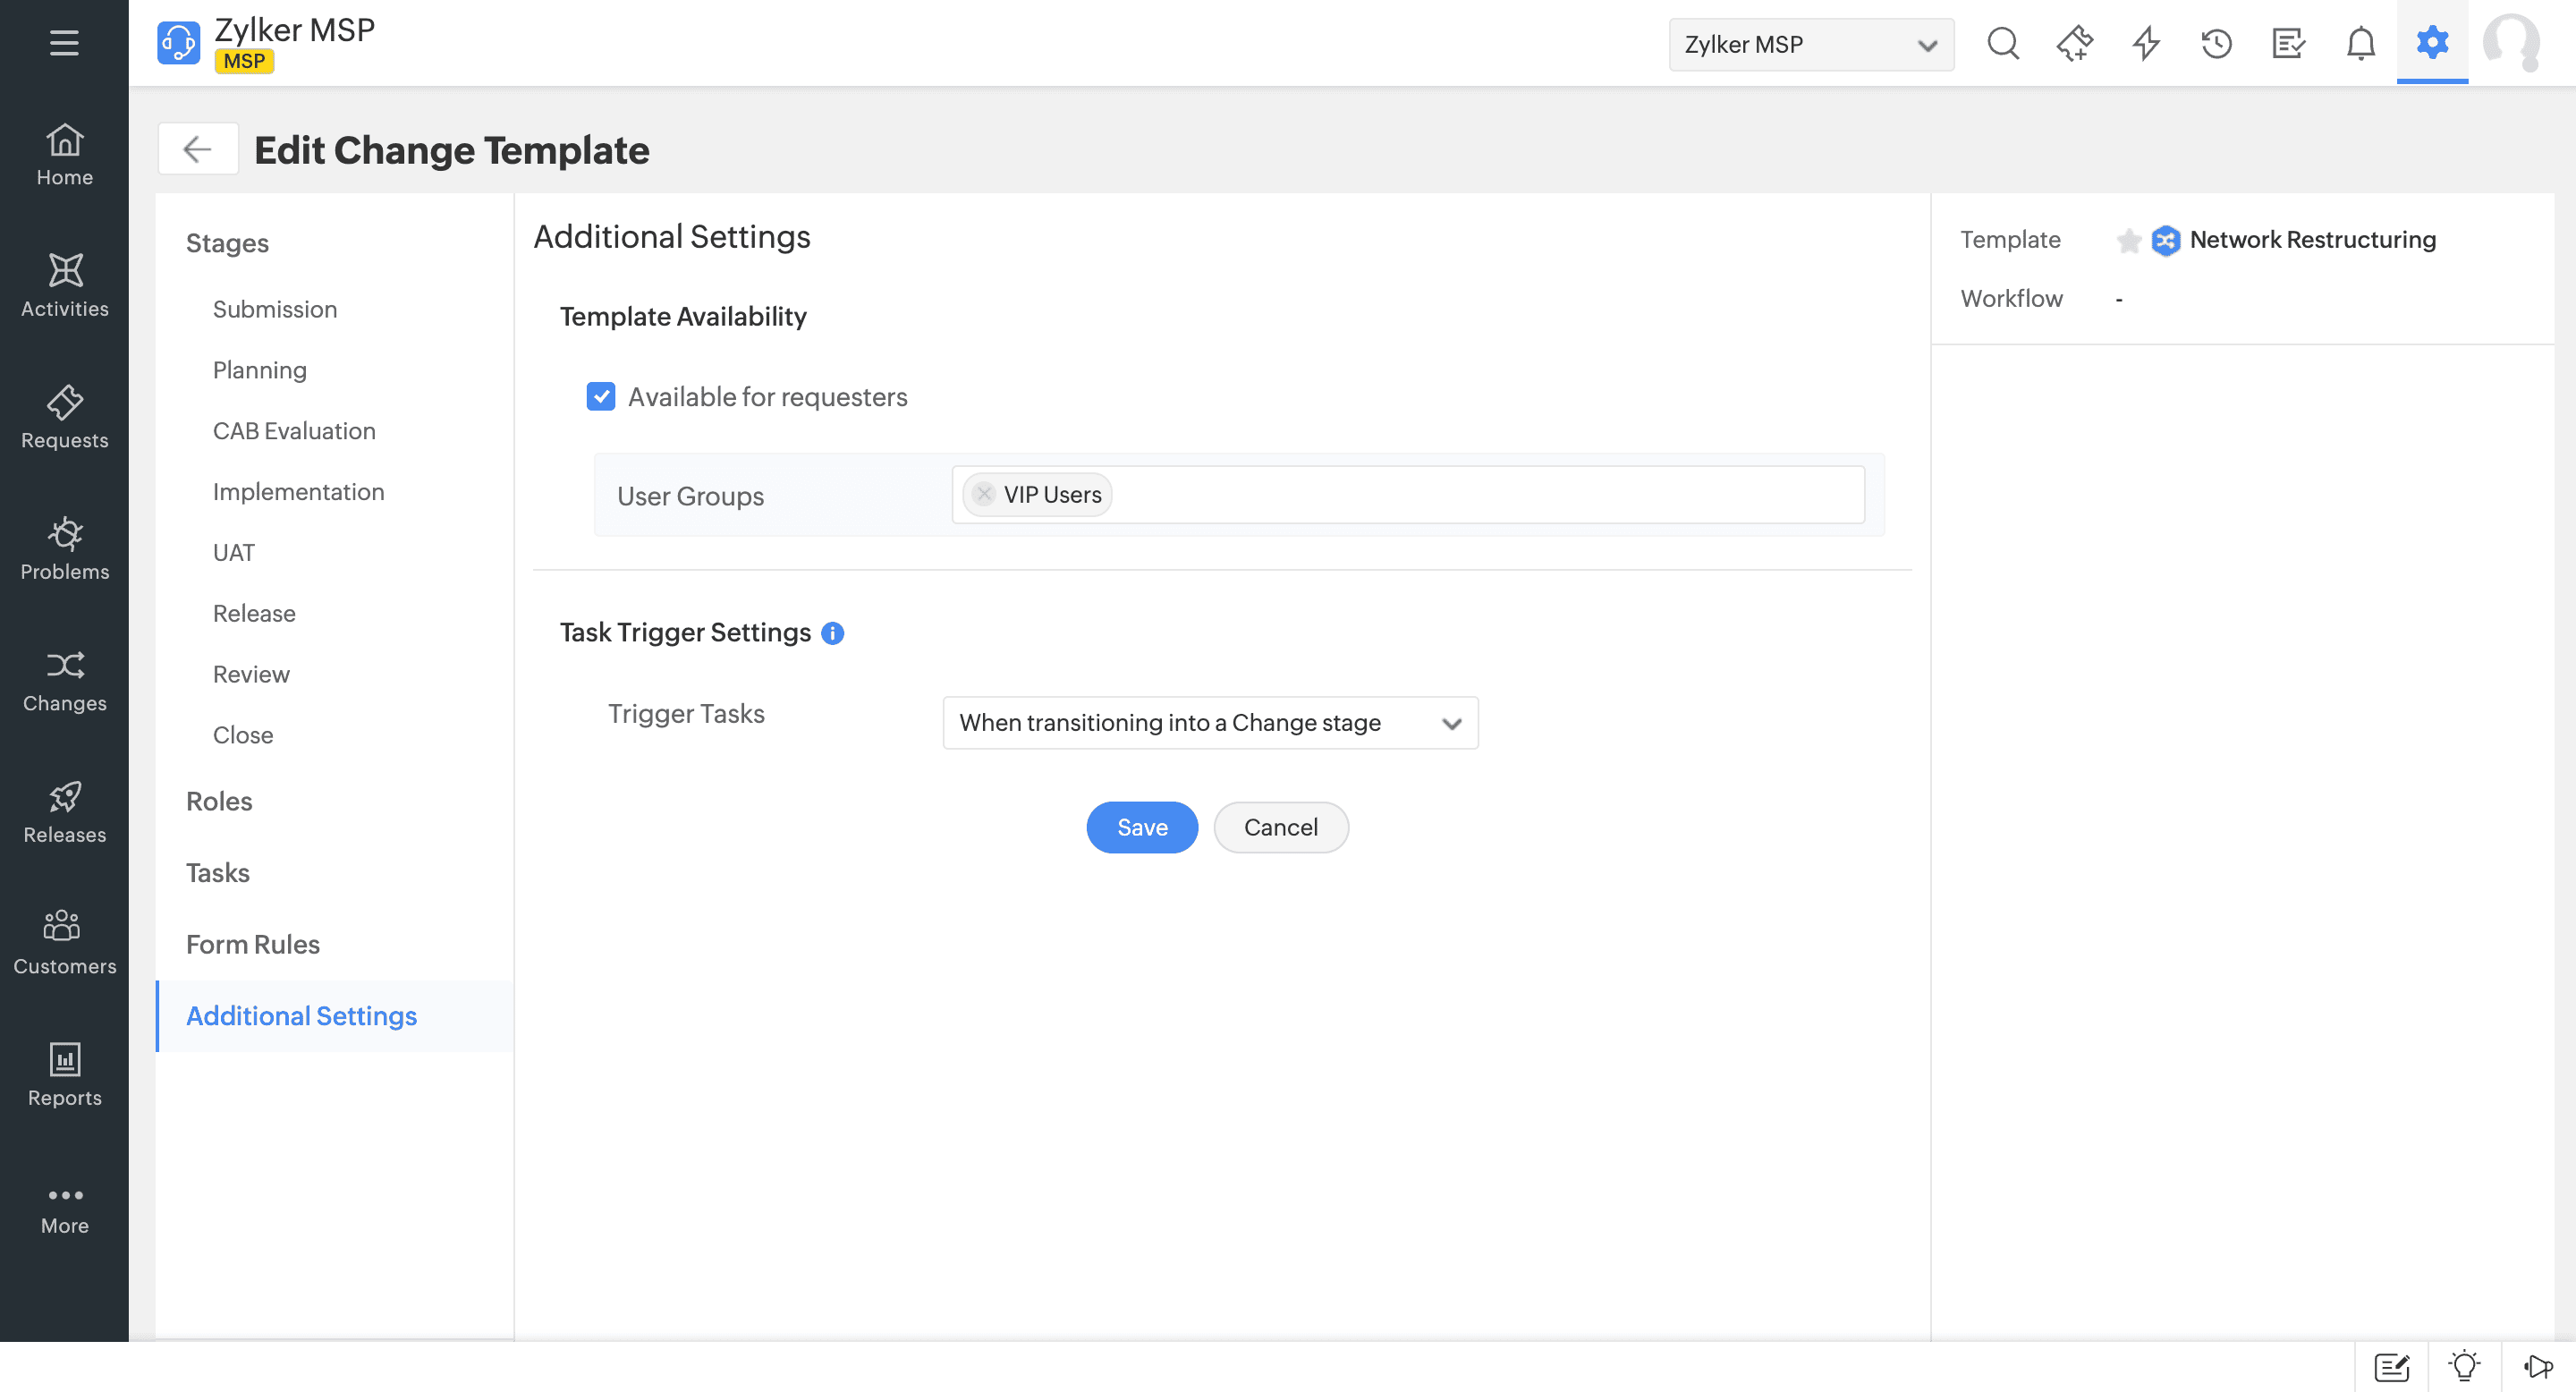Click the Save button

click(x=1141, y=827)
